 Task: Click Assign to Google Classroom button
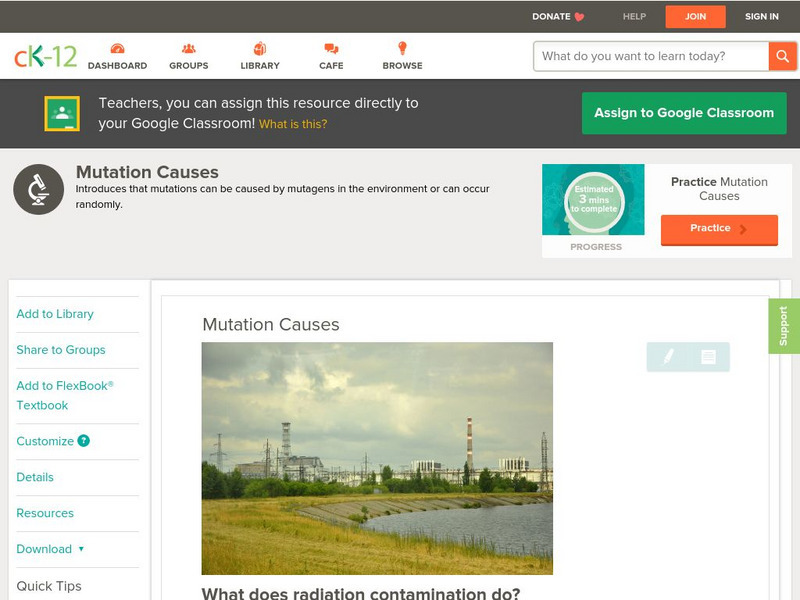point(684,113)
